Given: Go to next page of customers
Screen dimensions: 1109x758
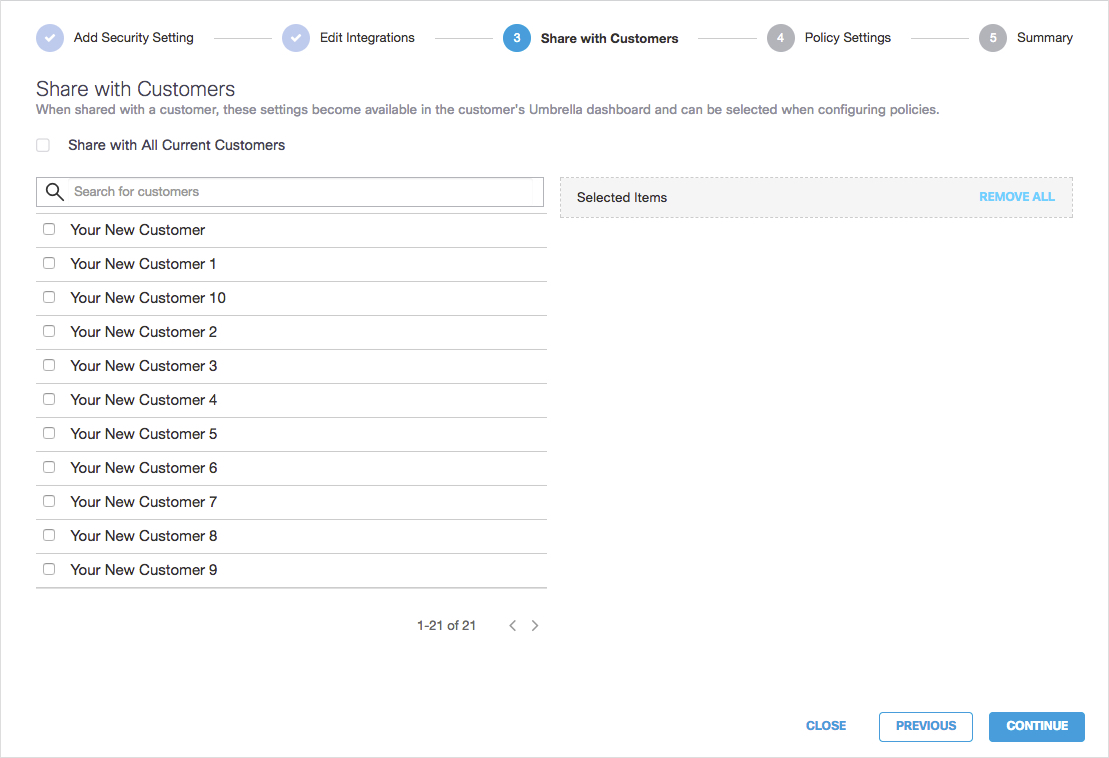Looking at the screenshot, I should point(535,626).
